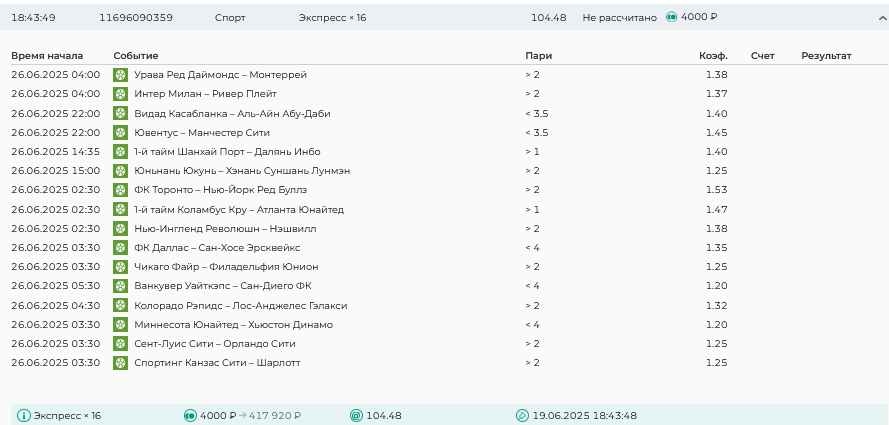Click the Результат column header

tap(826, 56)
